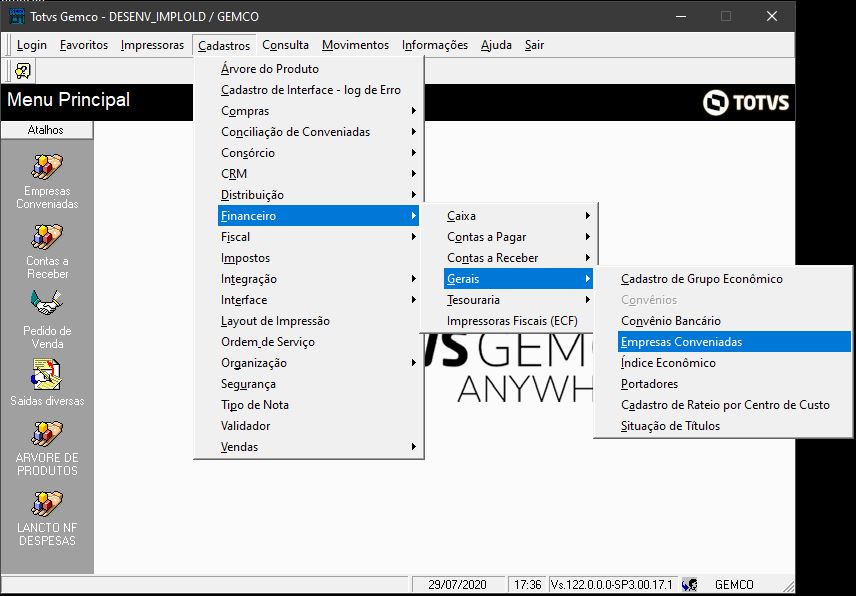The height and width of the screenshot is (596, 856).
Task: Open the Favoritos menu
Action: (x=84, y=45)
